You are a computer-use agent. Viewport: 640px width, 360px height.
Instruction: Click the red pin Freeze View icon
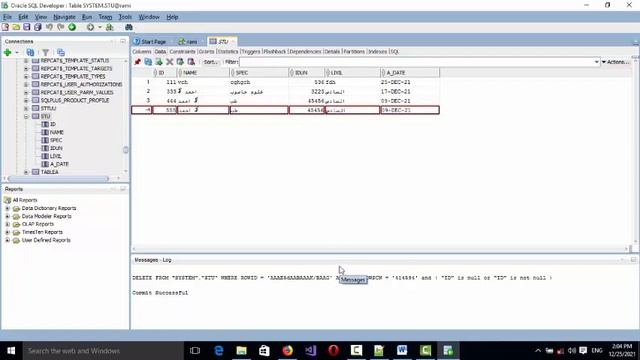[x=138, y=62]
